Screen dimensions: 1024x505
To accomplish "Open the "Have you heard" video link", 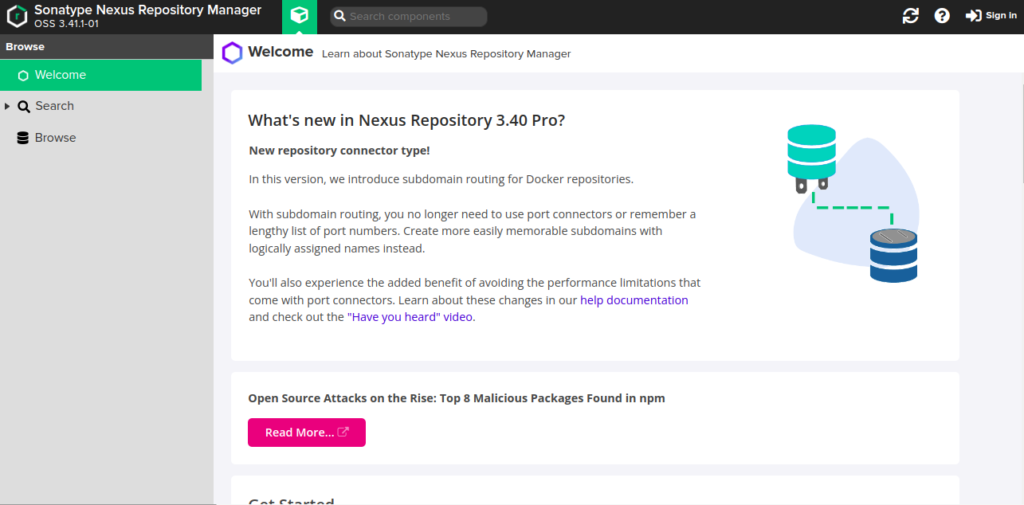I will click(411, 318).
